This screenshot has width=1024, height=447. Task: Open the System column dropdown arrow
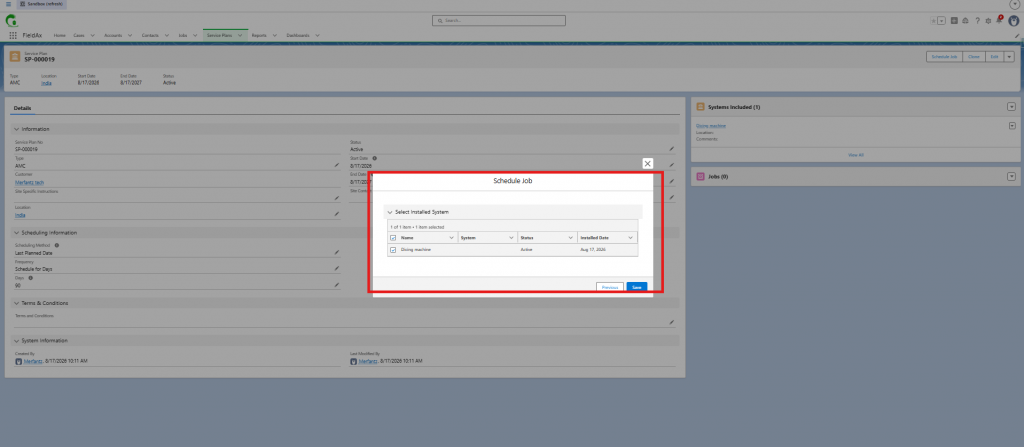pos(511,238)
